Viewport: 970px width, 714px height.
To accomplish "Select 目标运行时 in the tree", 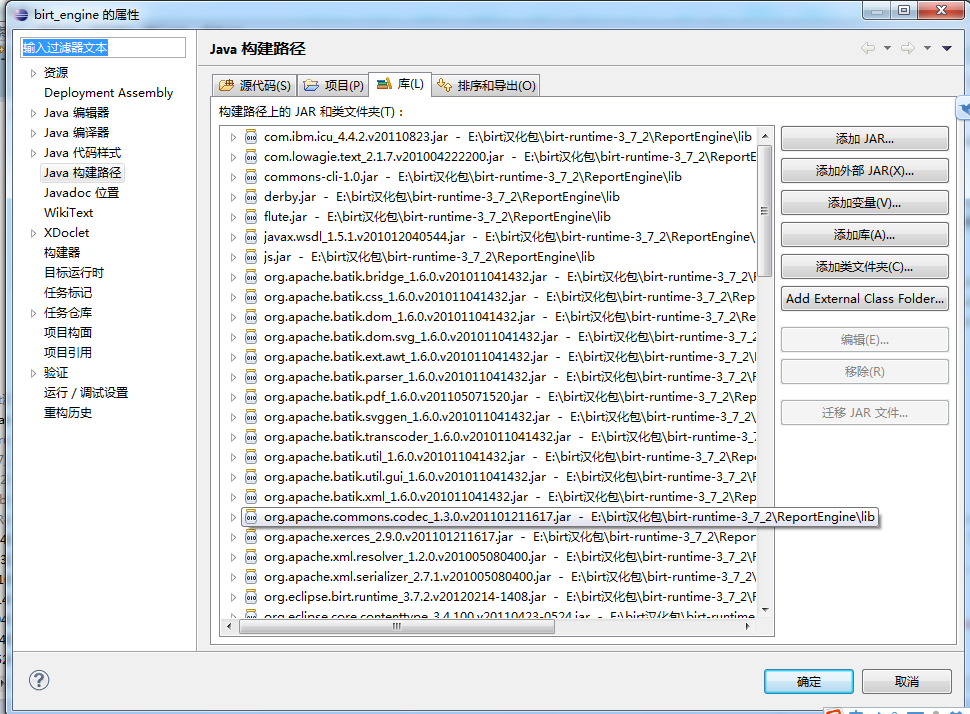I will (x=74, y=273).
